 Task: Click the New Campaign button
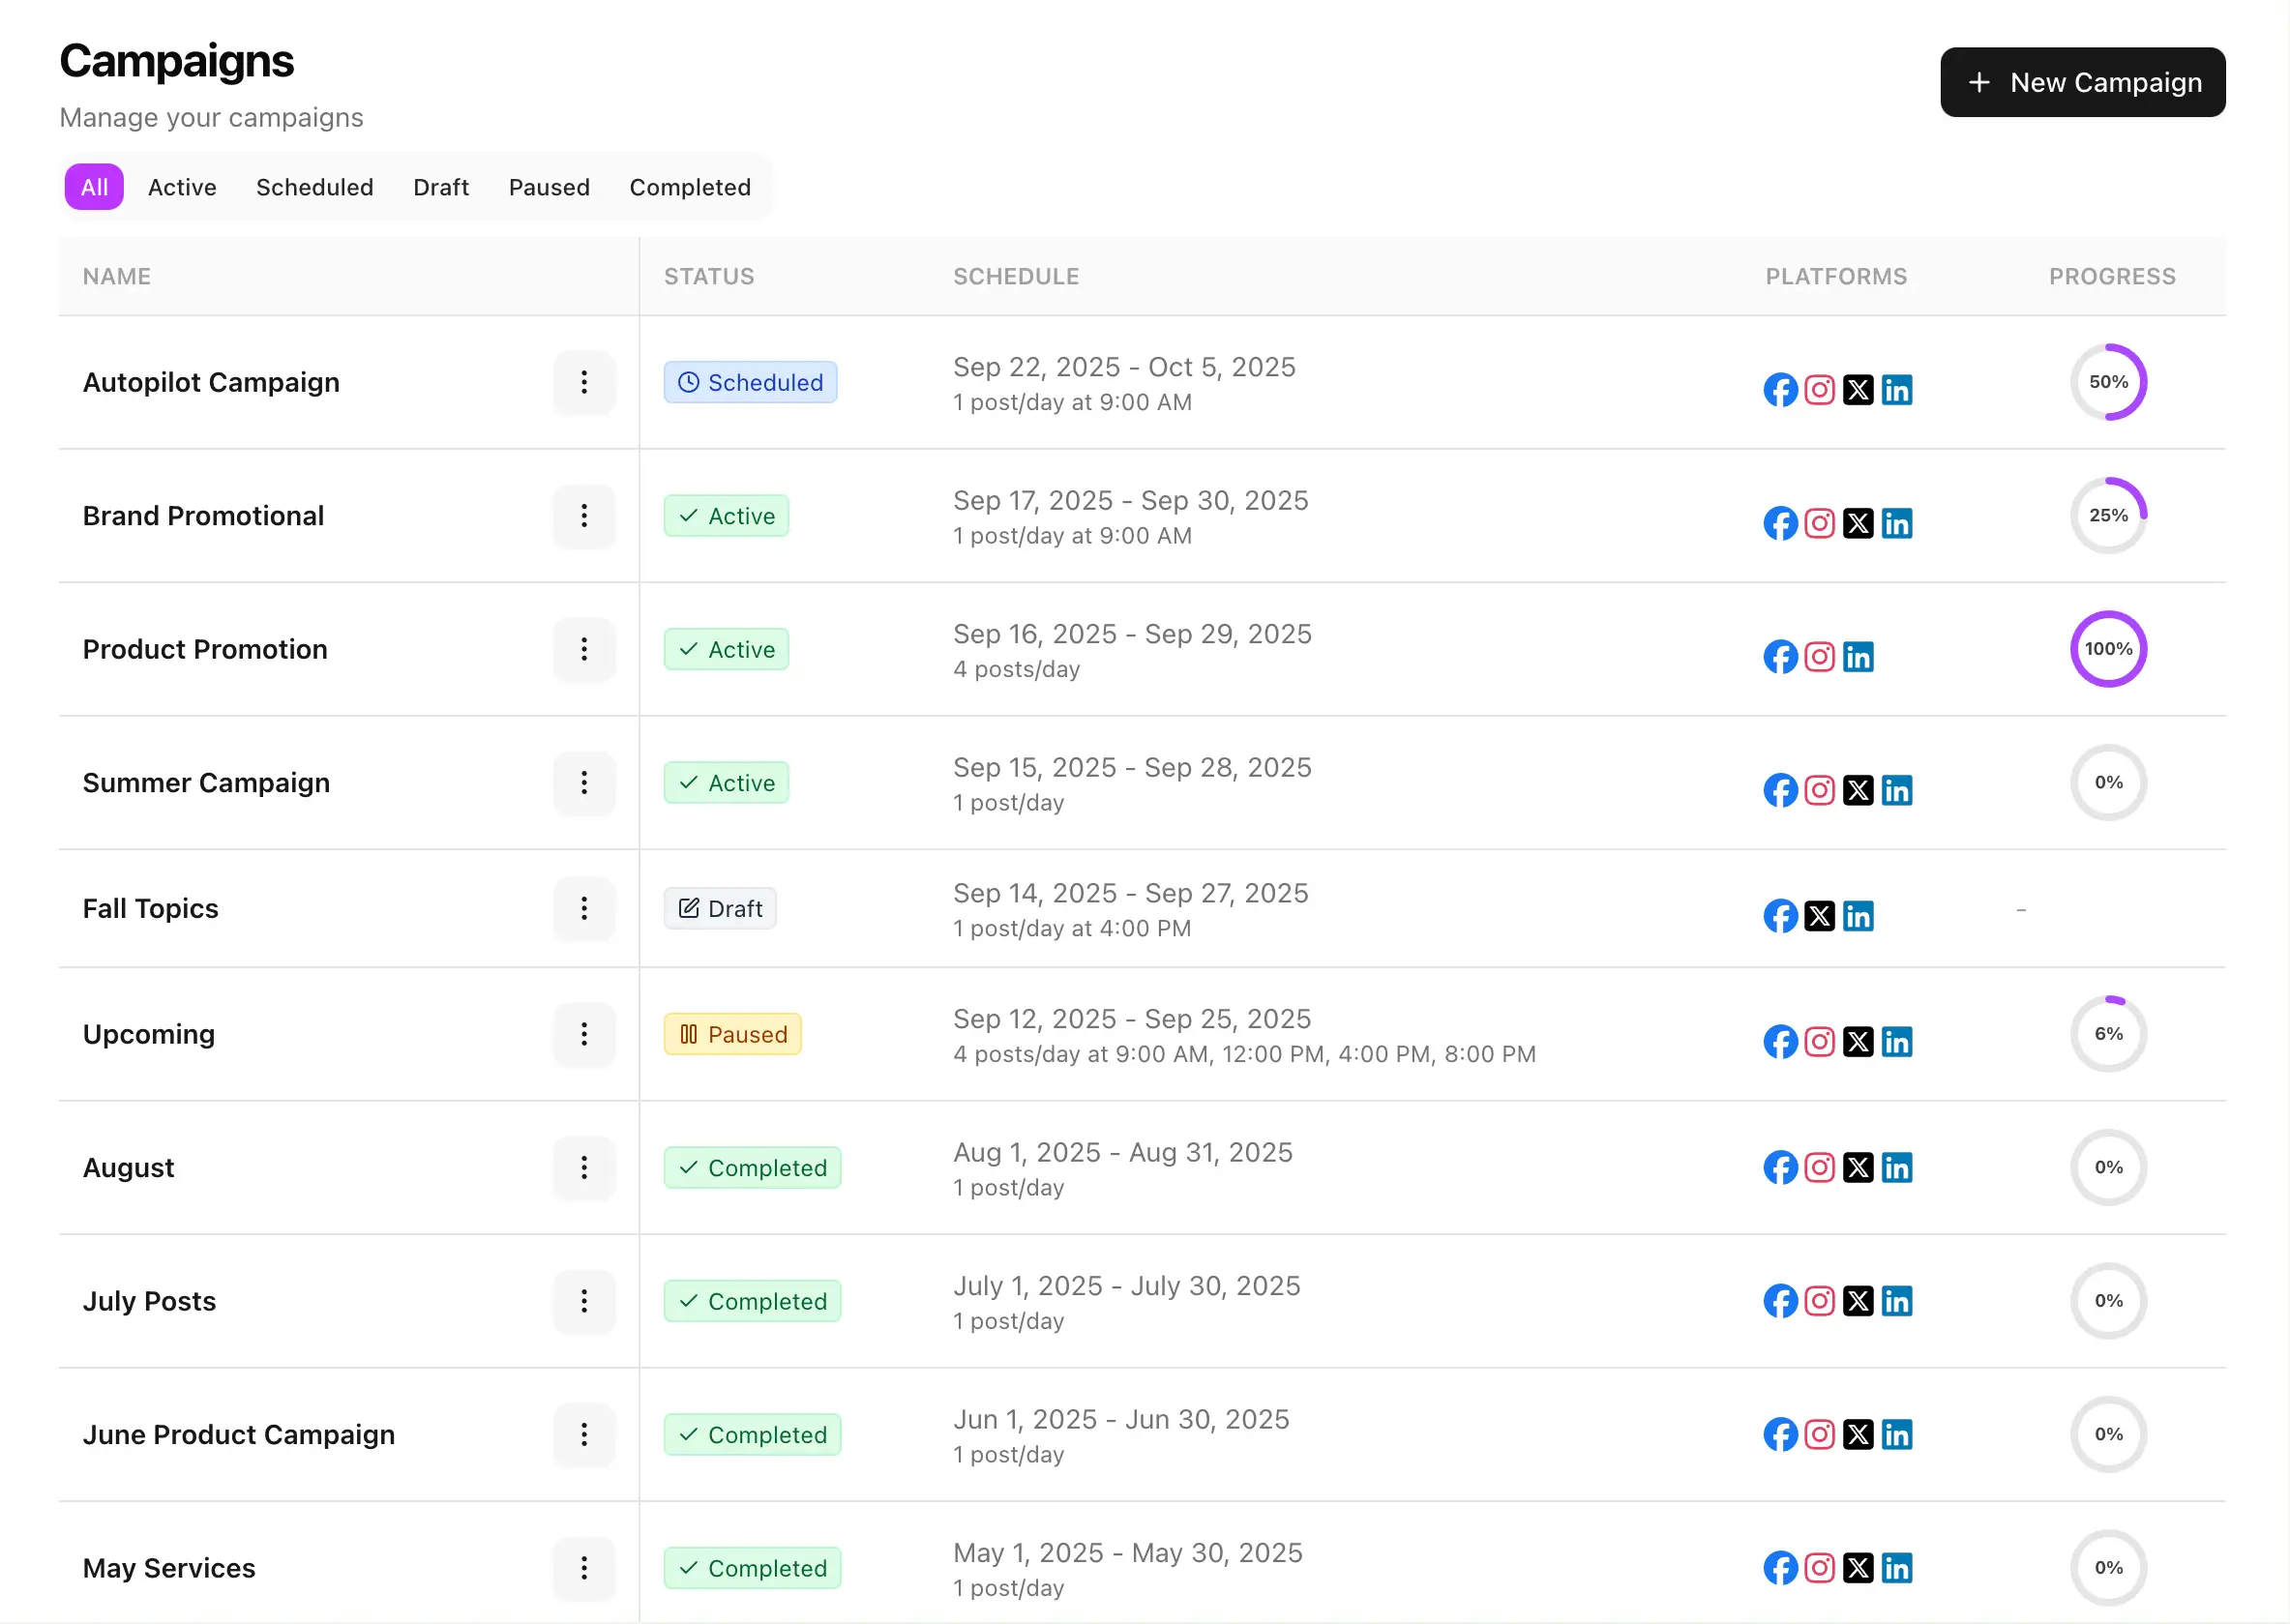(x=2082, y=82)
